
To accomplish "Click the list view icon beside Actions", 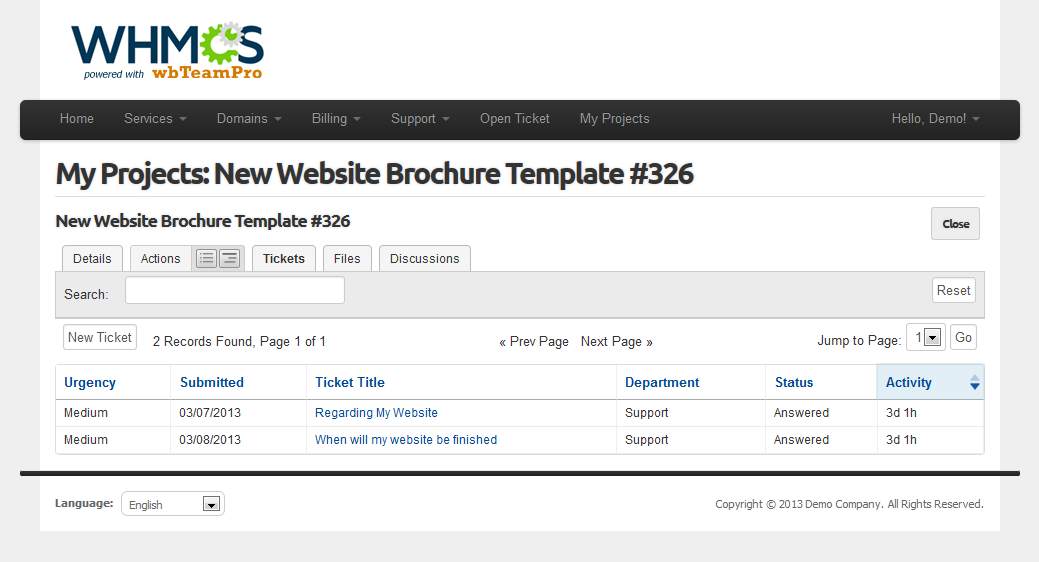I will (x=206, y=259).
